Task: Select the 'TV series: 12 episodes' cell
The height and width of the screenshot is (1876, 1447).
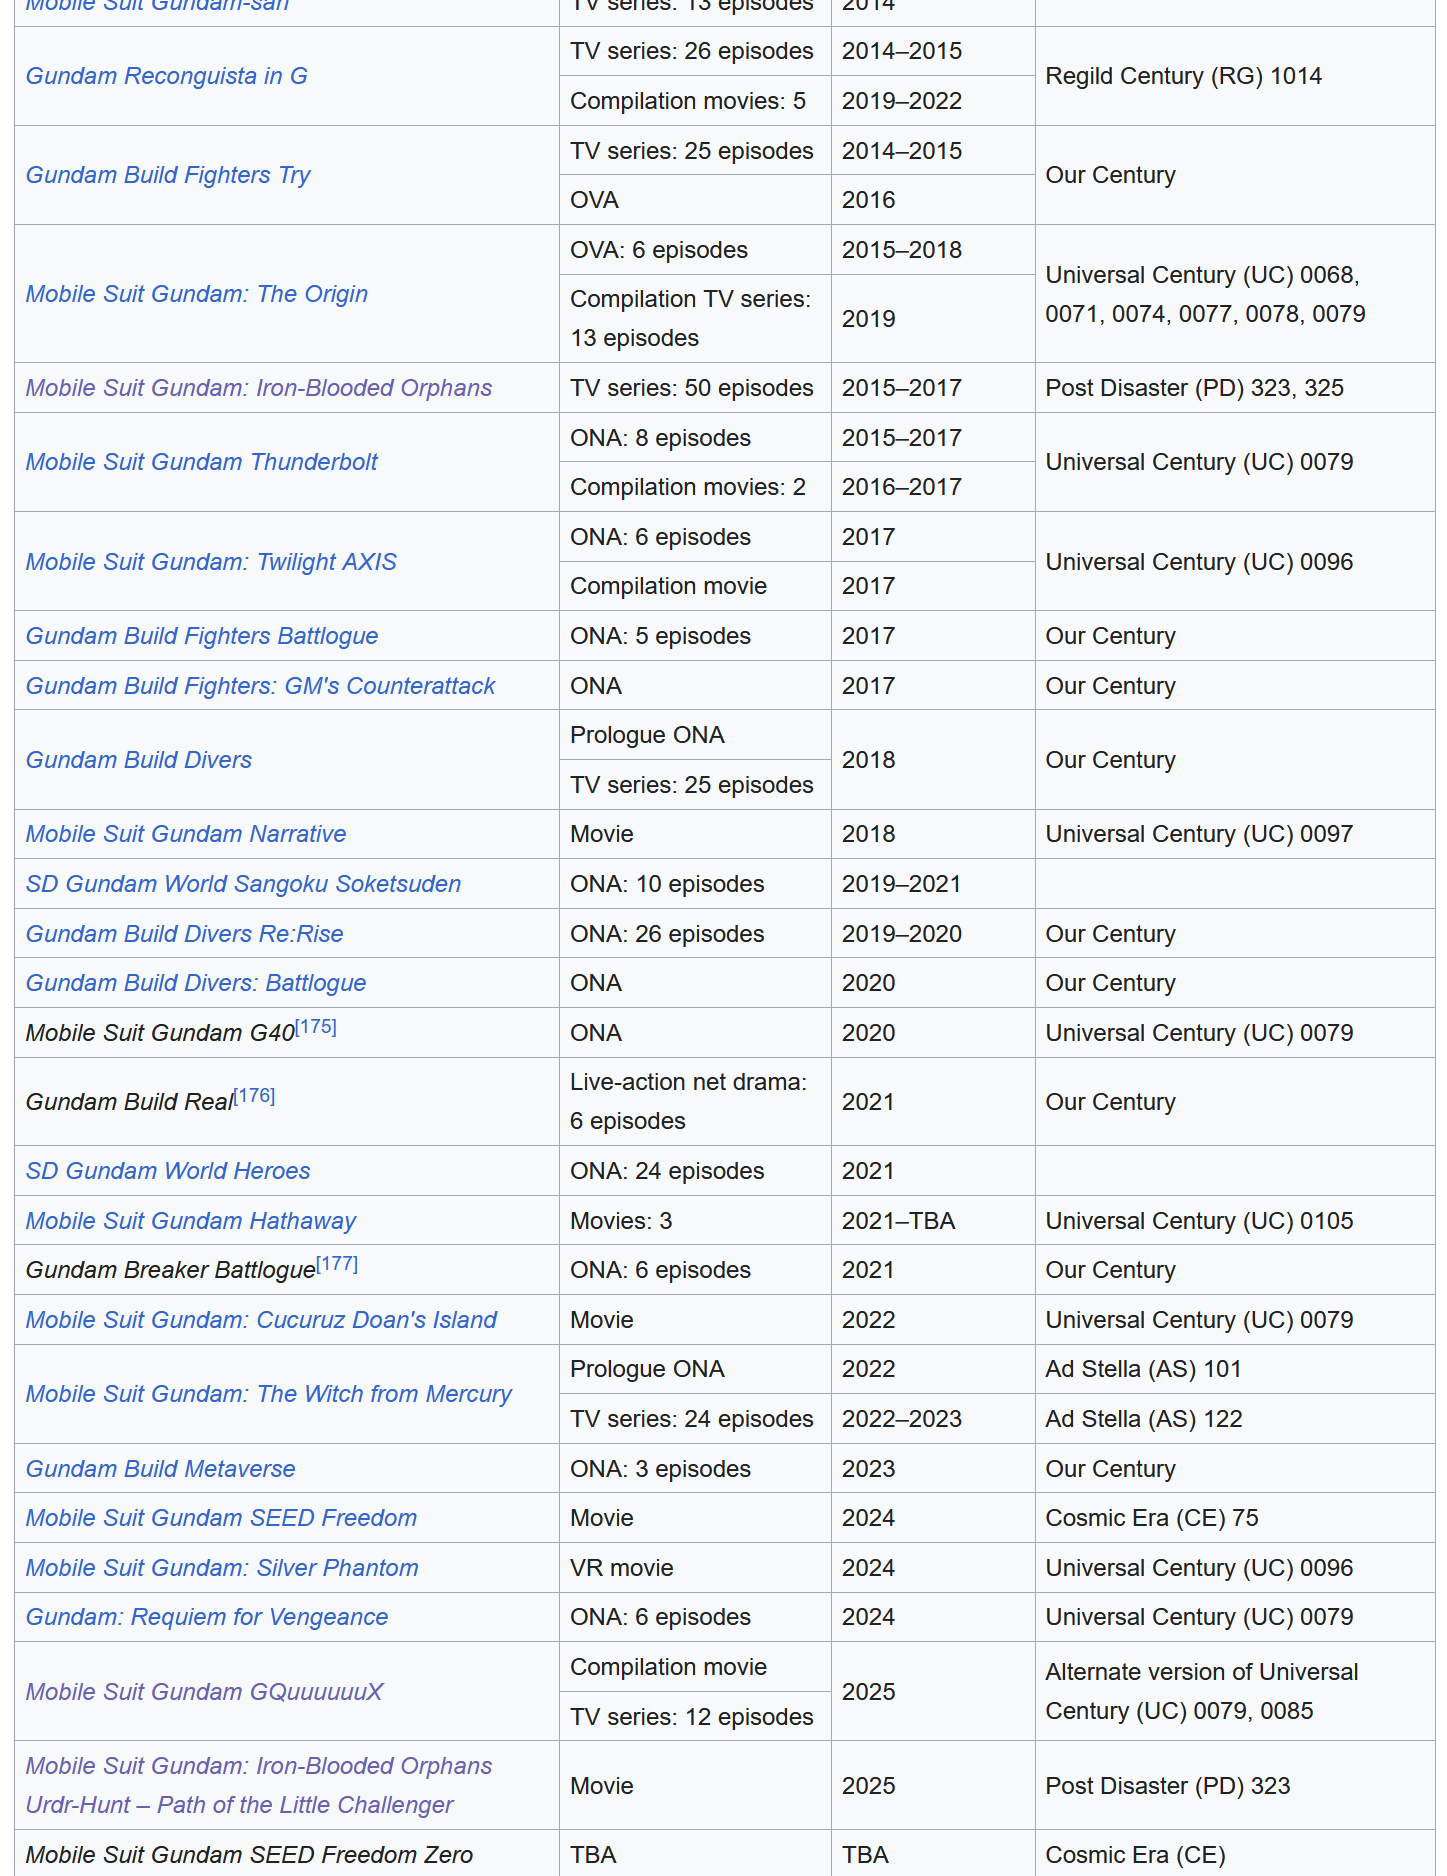Action: point(695,1717)
